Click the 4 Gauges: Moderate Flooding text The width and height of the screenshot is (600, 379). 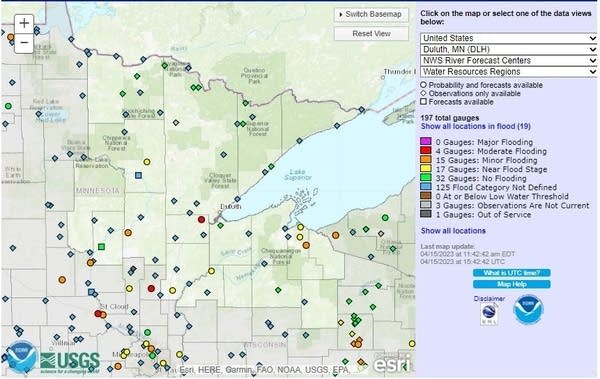coord(491,151)
